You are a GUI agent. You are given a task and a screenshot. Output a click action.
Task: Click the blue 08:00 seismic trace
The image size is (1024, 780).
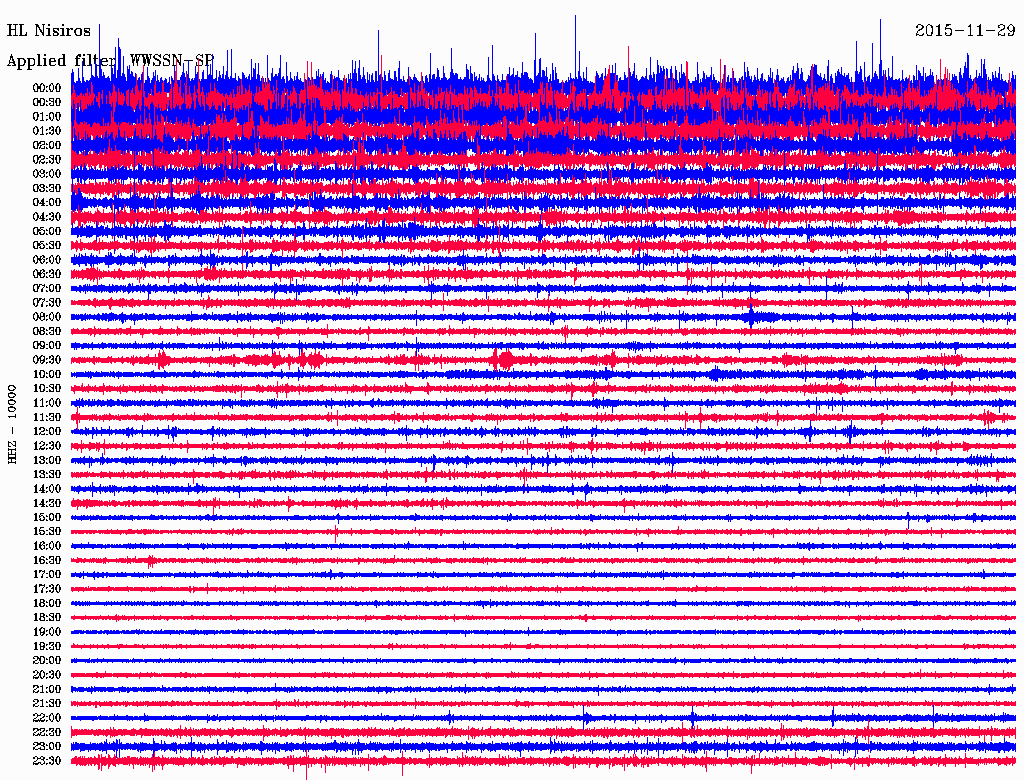[x=543, y=317]
